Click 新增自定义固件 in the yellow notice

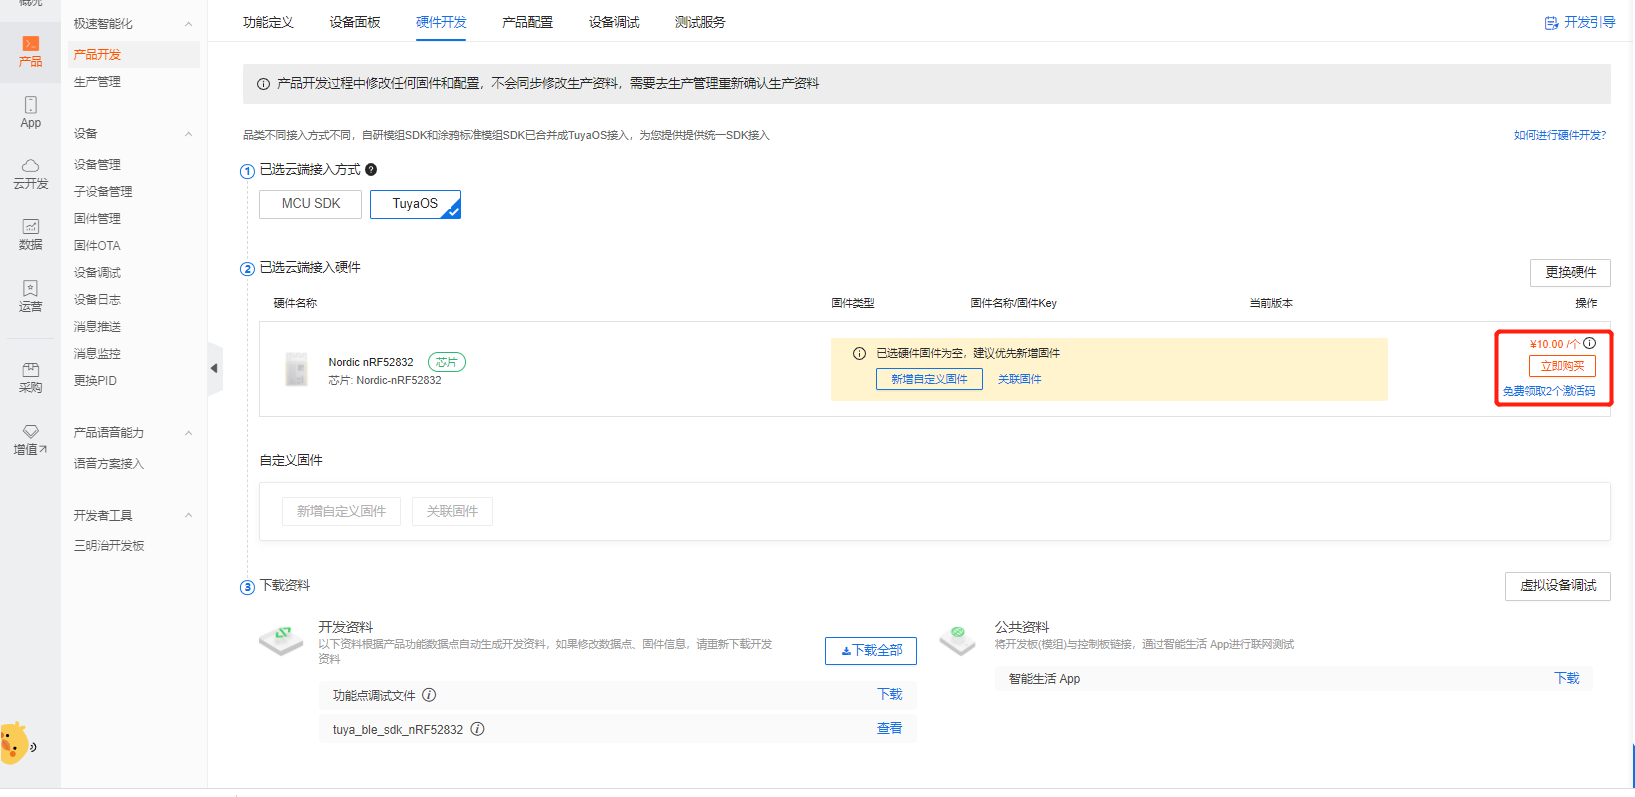click(x=929, y=379)
